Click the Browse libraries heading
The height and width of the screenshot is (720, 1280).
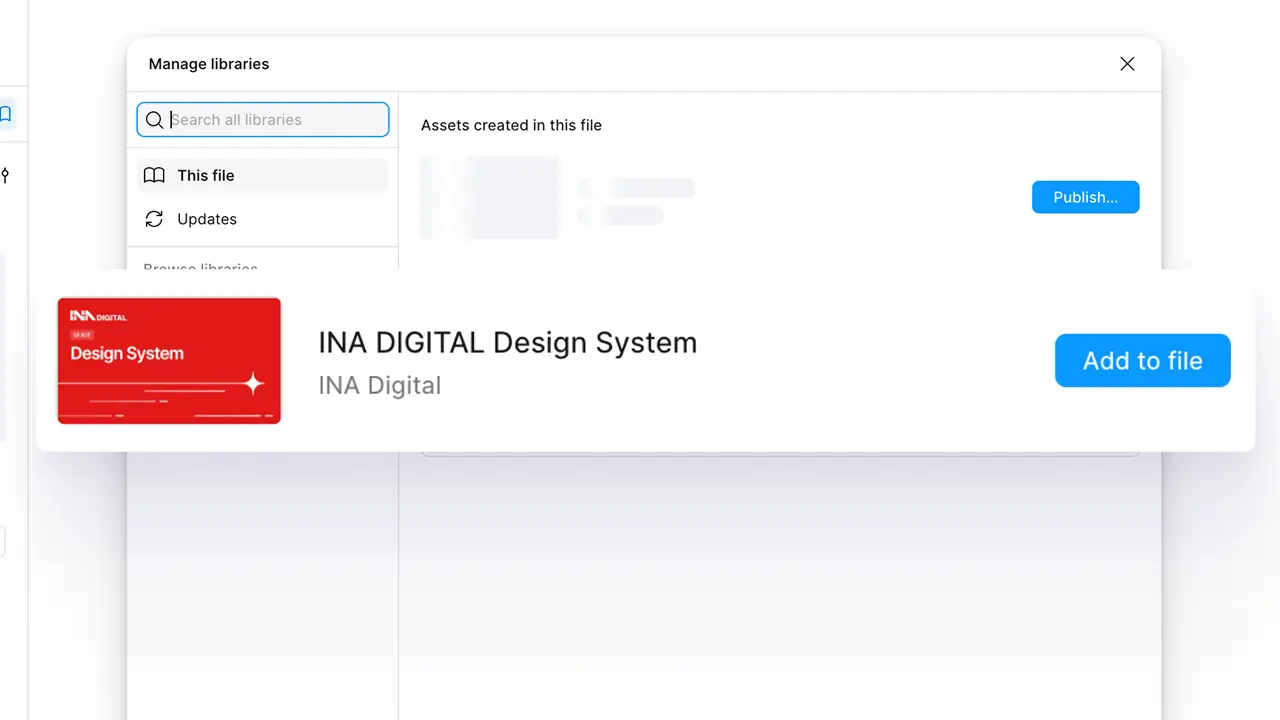tap(200, 266)
